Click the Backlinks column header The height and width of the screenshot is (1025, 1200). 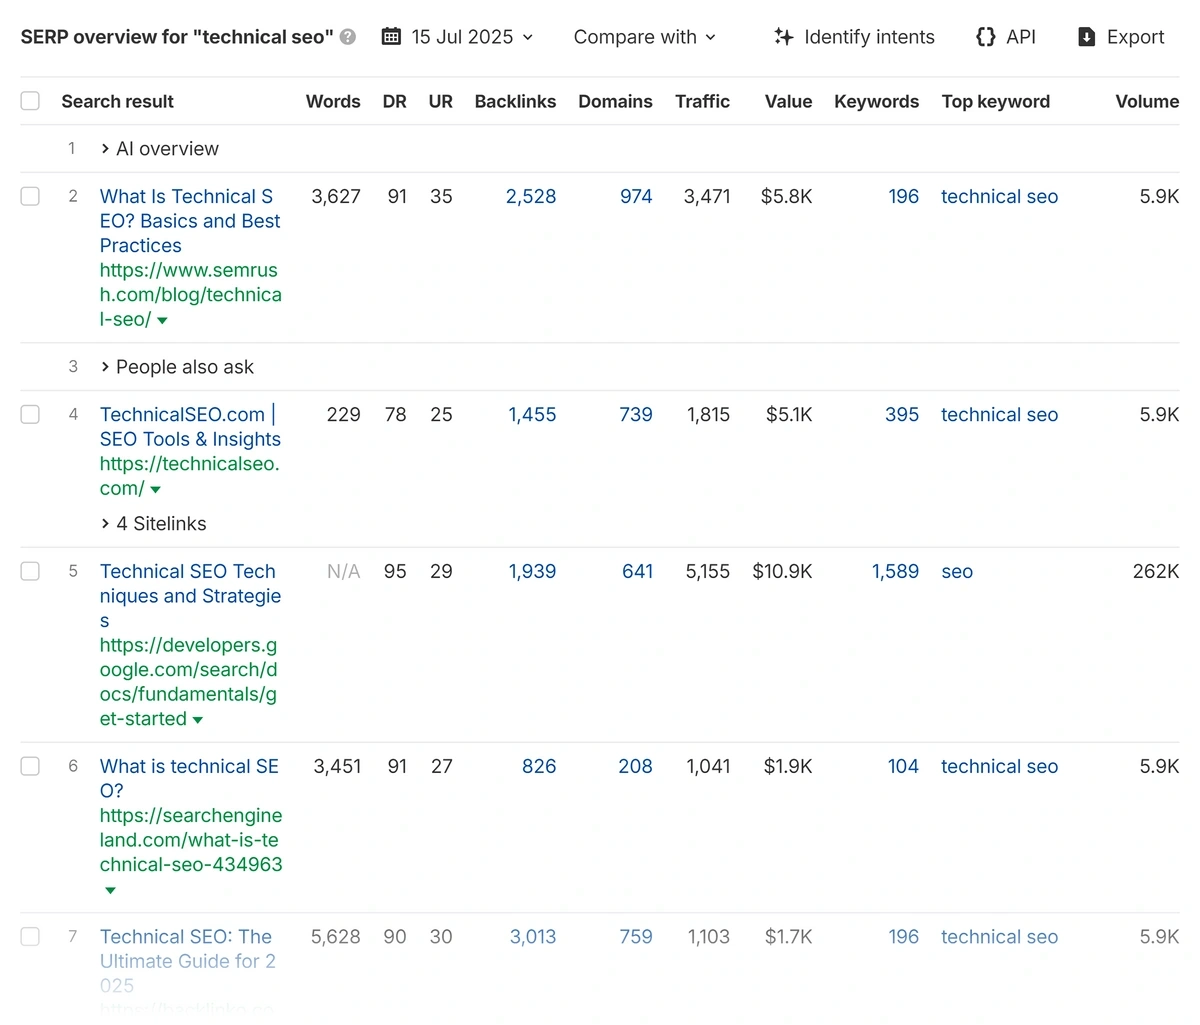click(x=515, y=101)
